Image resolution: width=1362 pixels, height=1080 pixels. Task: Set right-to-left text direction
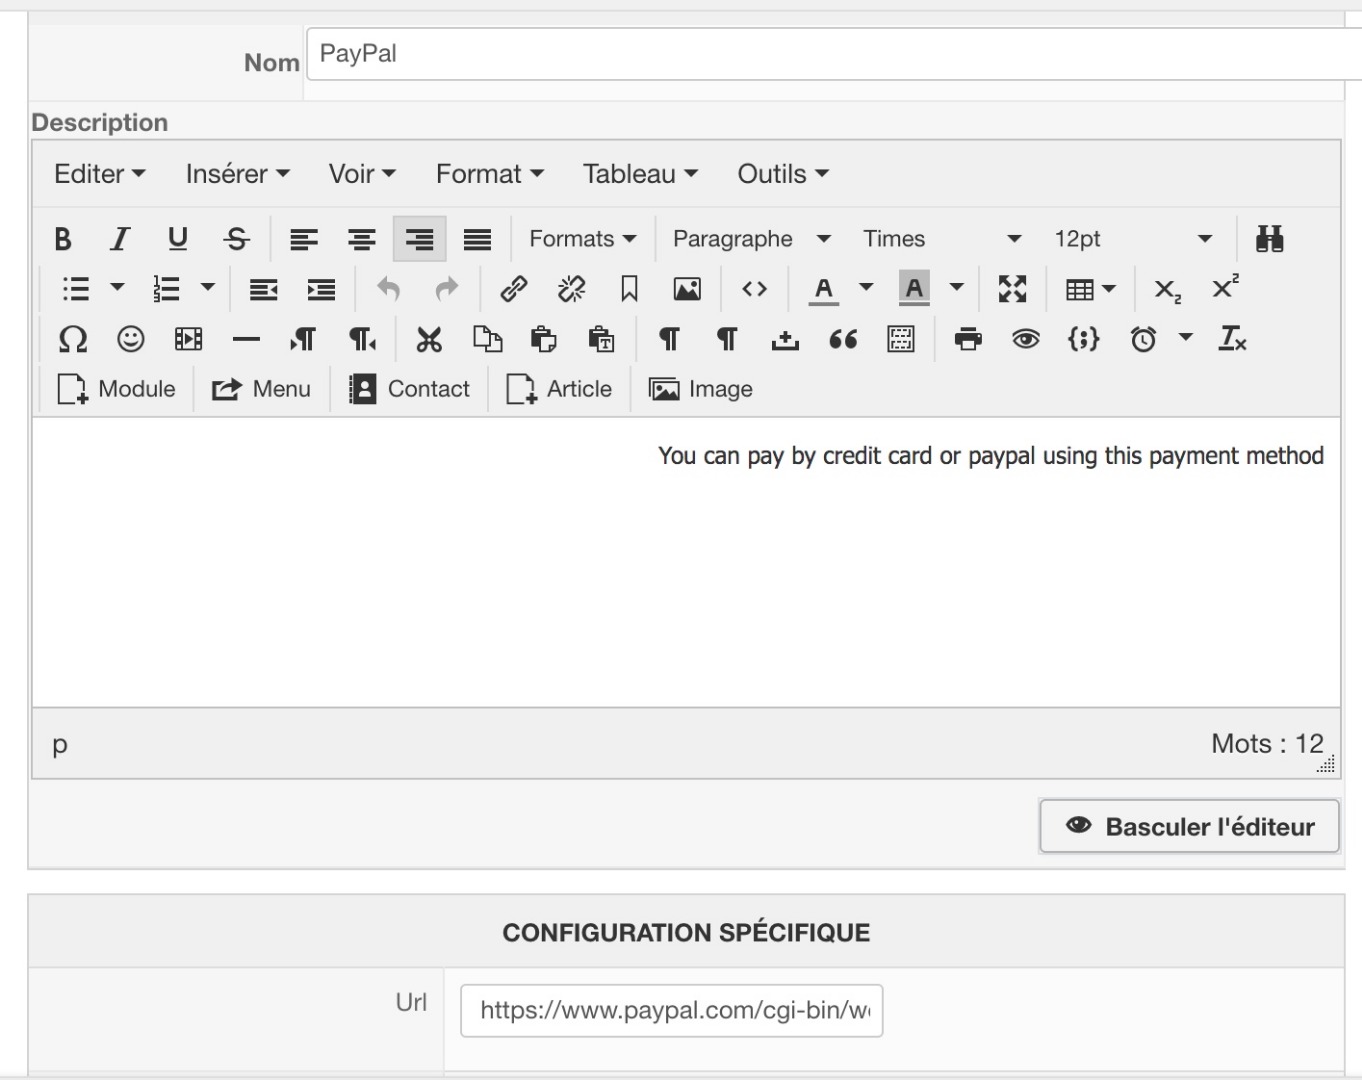pos(361,340)
